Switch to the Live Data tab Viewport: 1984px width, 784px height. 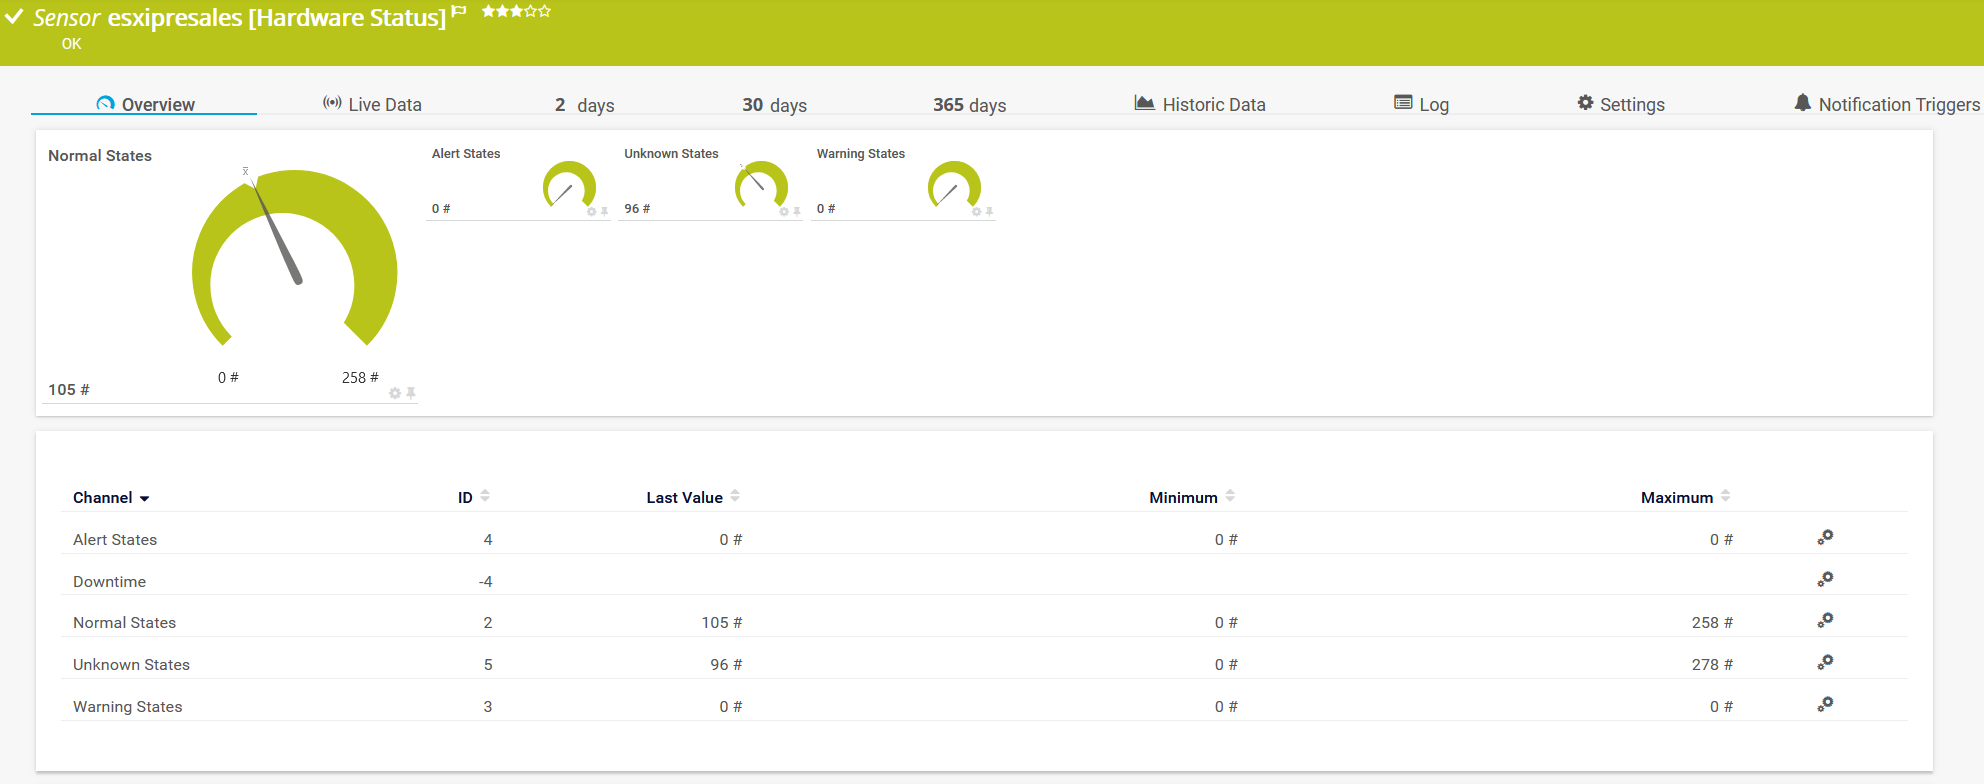[372, 104]
